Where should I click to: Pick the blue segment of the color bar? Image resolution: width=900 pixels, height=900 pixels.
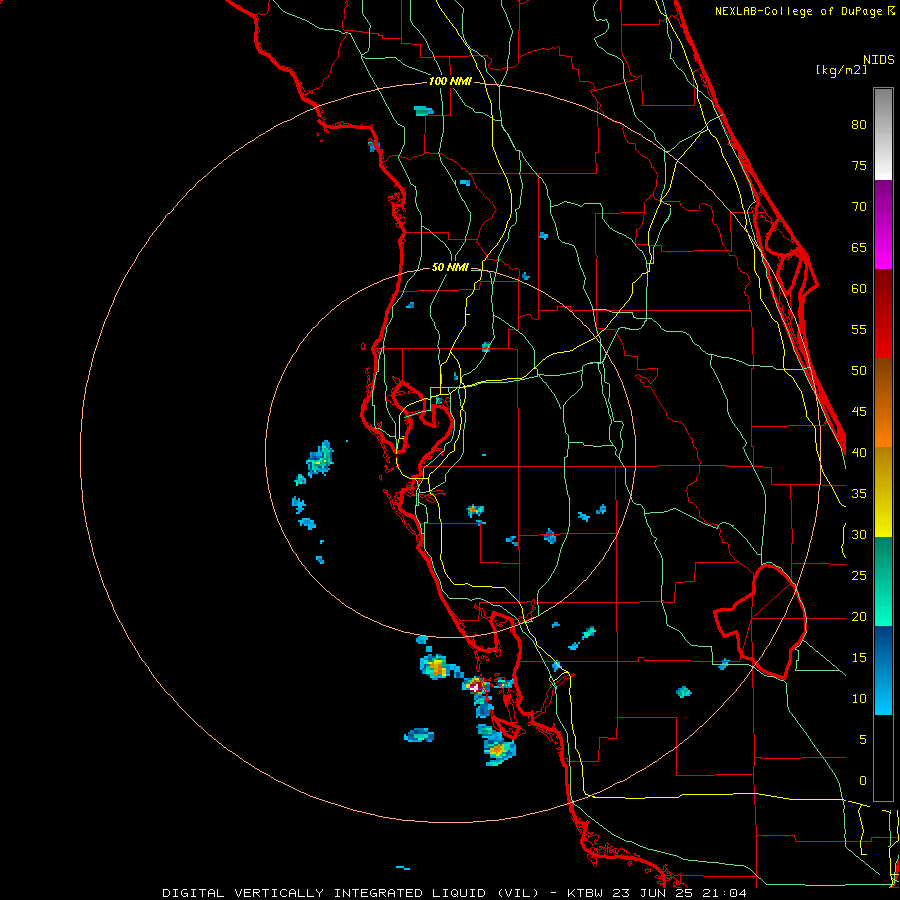click(x=883, y=670)
